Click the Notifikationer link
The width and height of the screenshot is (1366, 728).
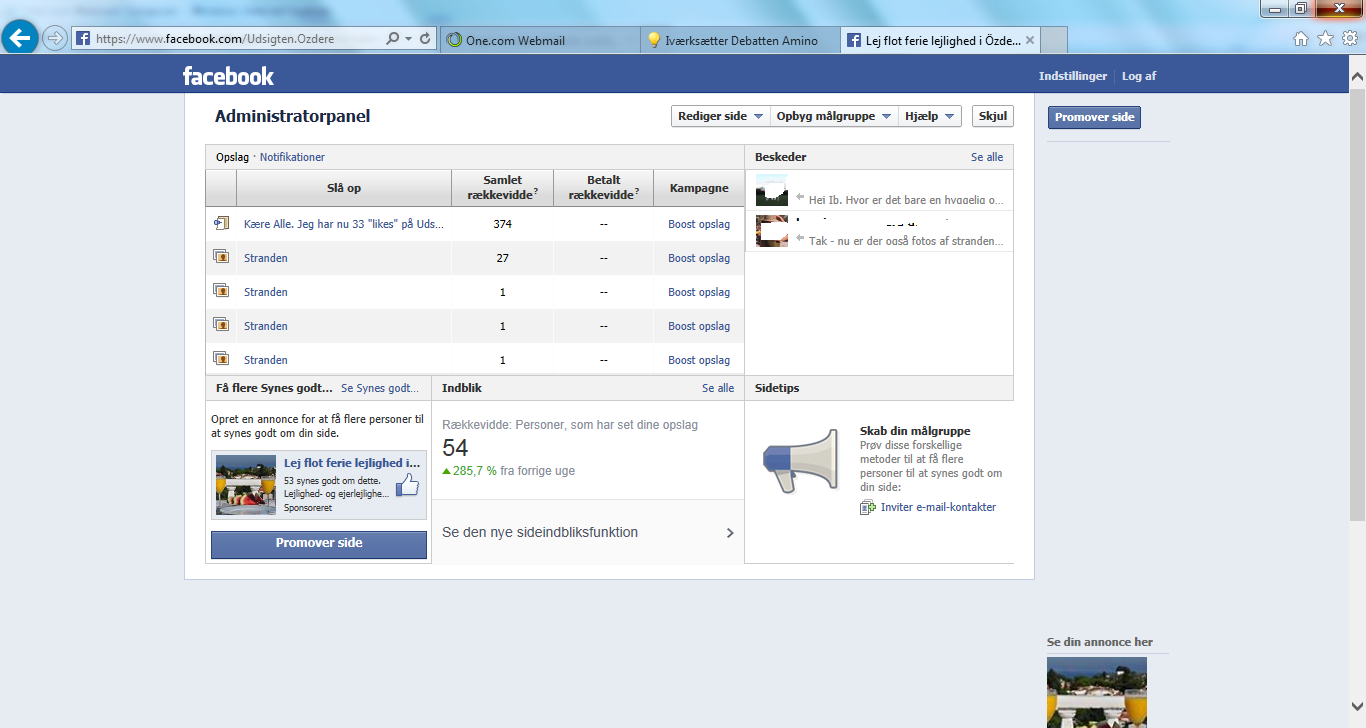[x=292, y=157]
